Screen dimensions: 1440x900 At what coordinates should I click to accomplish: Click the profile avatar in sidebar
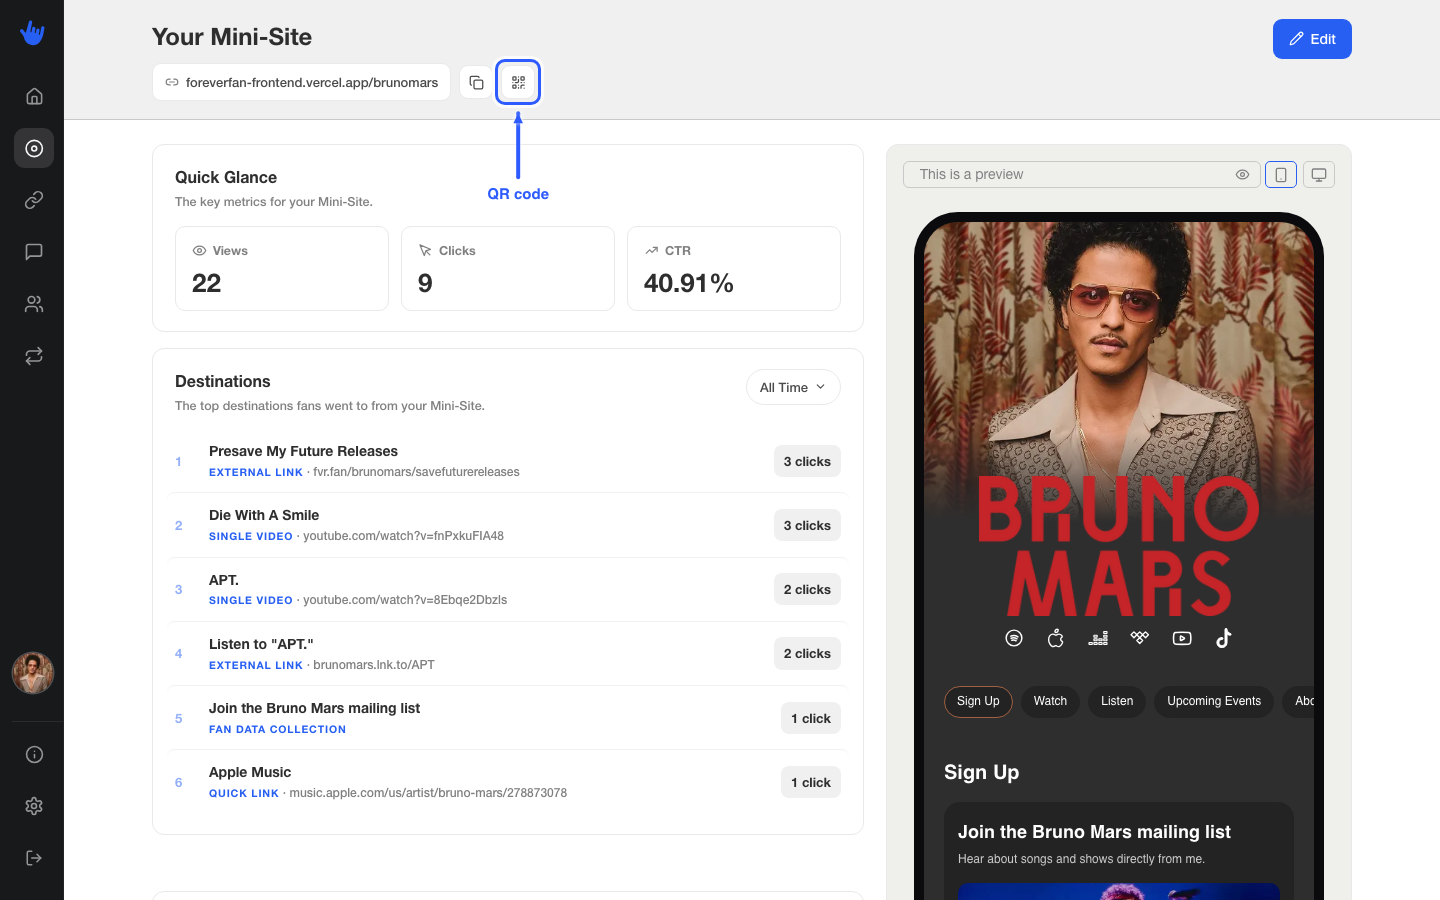(x=33, y=673)
